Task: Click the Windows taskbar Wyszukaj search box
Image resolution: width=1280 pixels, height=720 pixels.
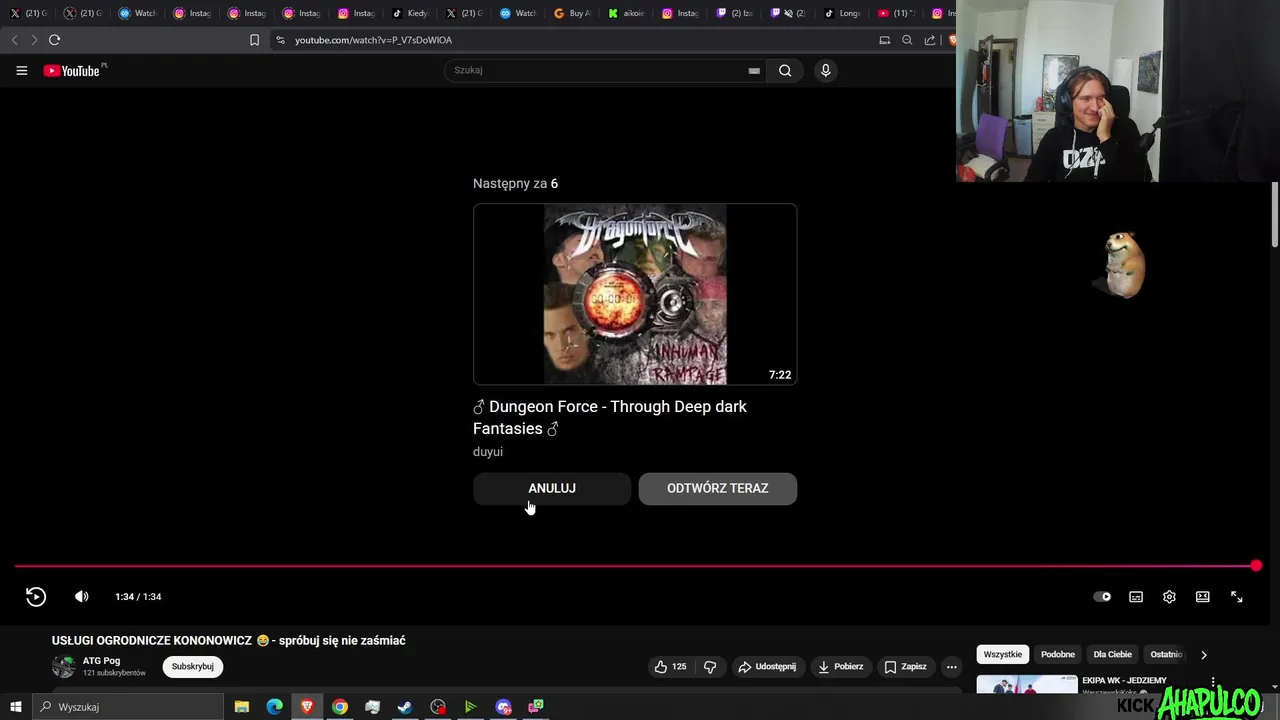Action: pyautogui.click(x=128, y=707)
